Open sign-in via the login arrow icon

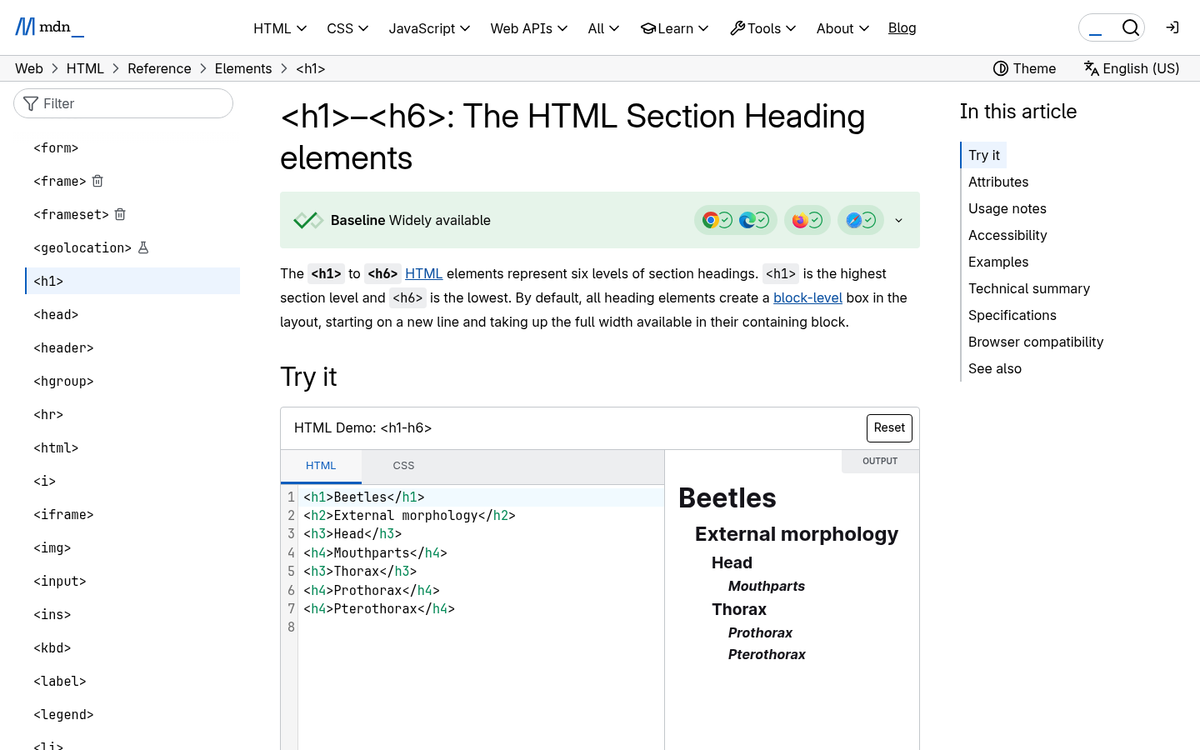pyautogui.click(x=1172, y=27)
